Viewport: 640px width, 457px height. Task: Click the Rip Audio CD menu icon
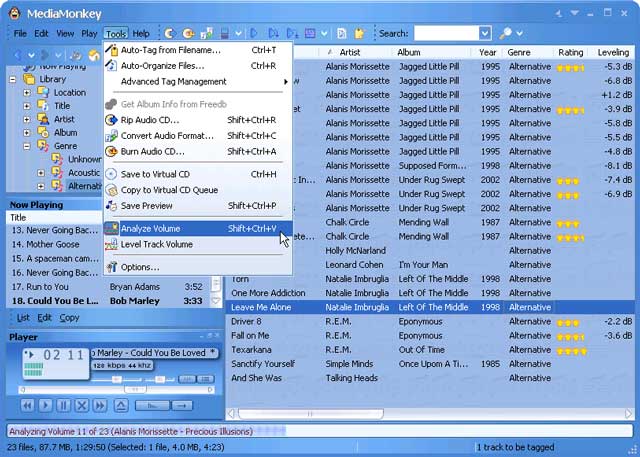pos(112,120)
